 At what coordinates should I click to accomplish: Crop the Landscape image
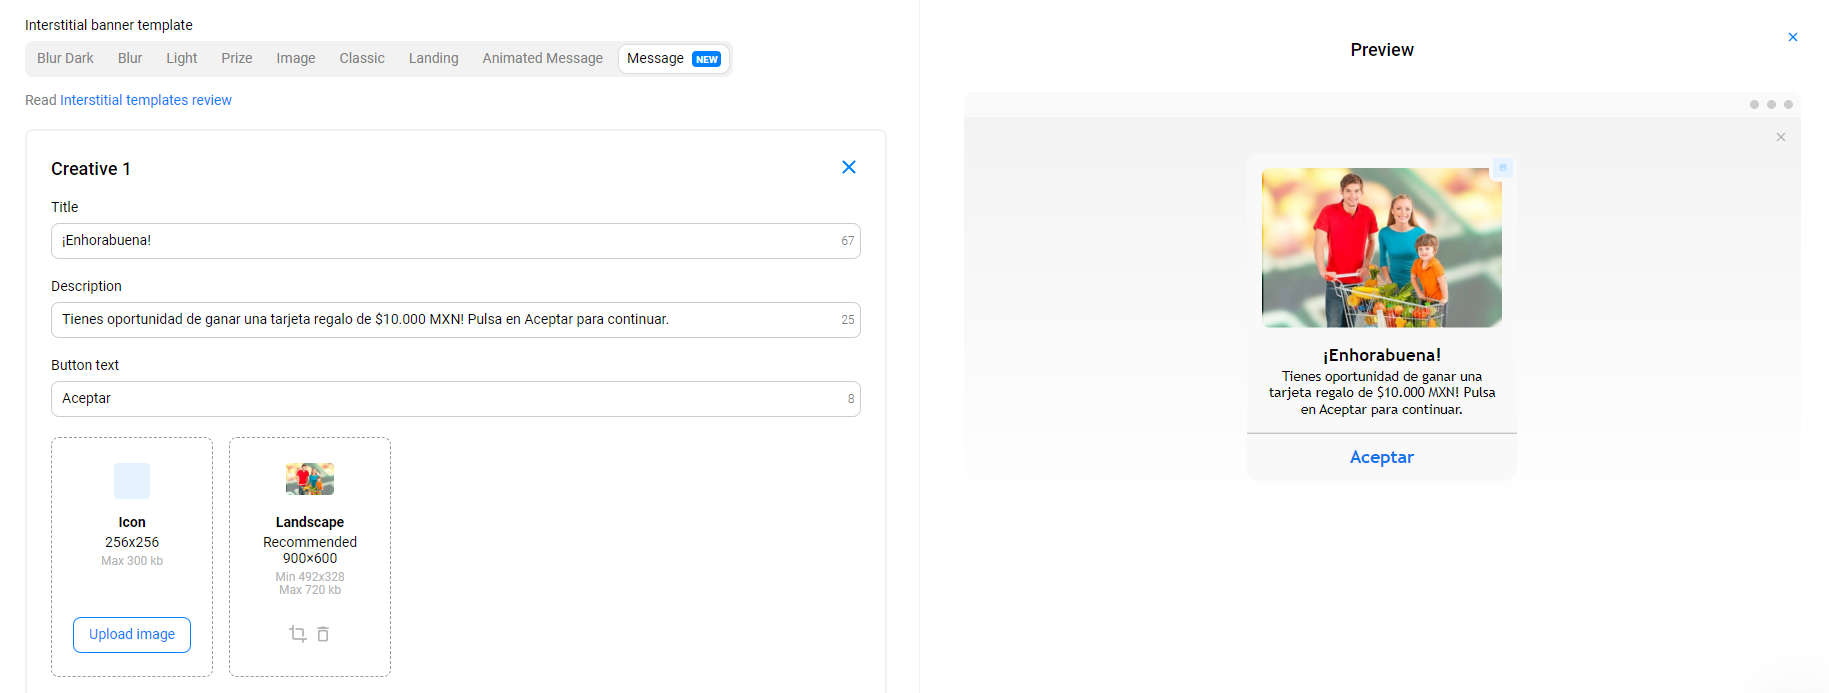tap(297, 634)
